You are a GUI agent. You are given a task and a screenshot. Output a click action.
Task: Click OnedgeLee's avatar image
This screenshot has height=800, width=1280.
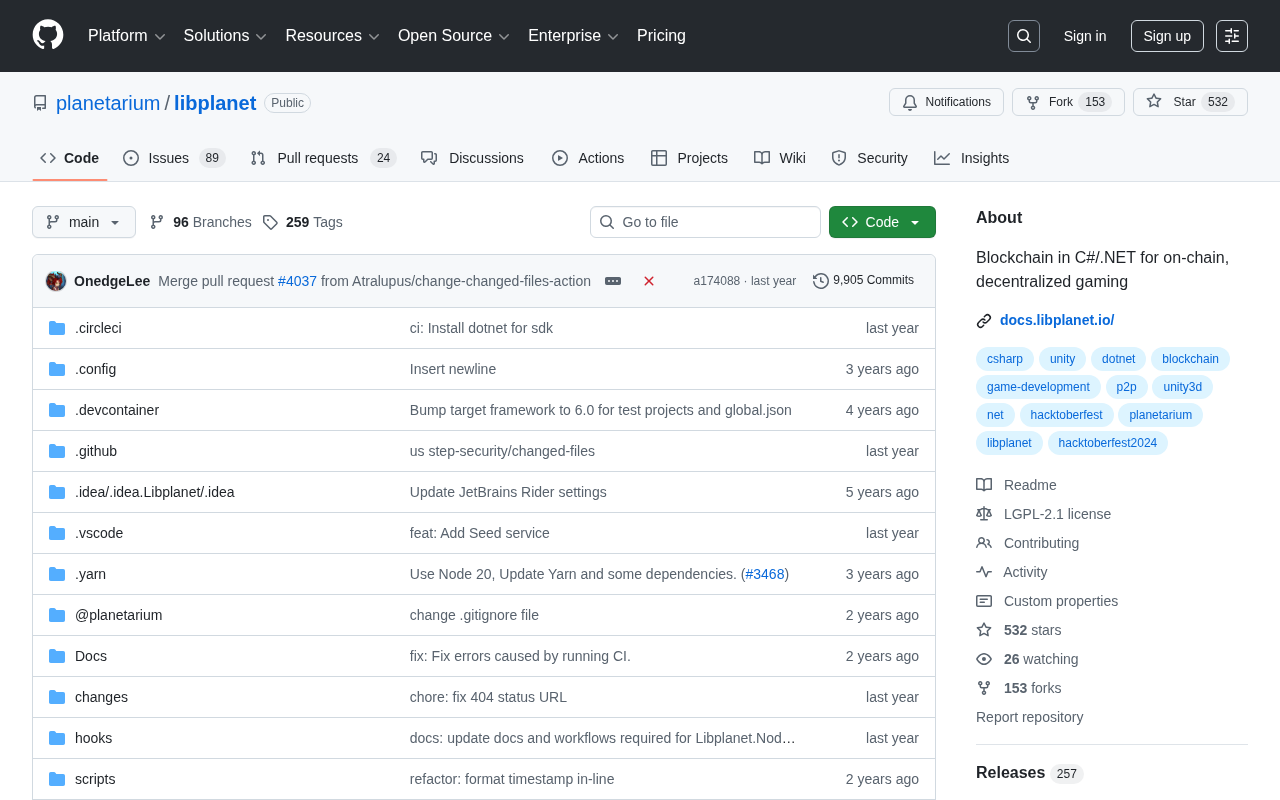(x=56, y=281)
